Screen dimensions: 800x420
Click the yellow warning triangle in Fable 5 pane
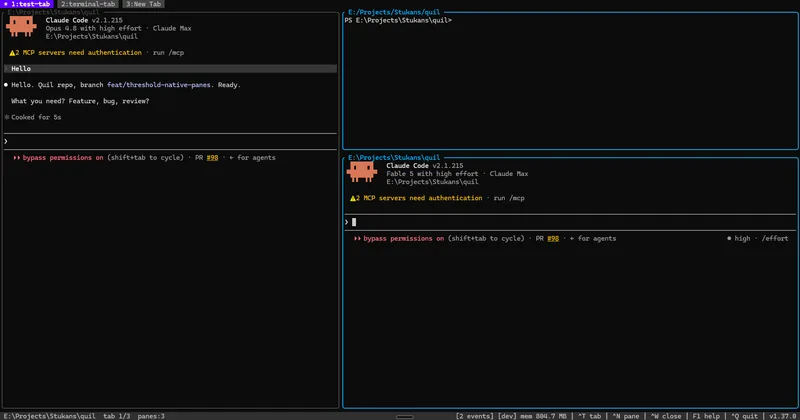coord(353,198)
